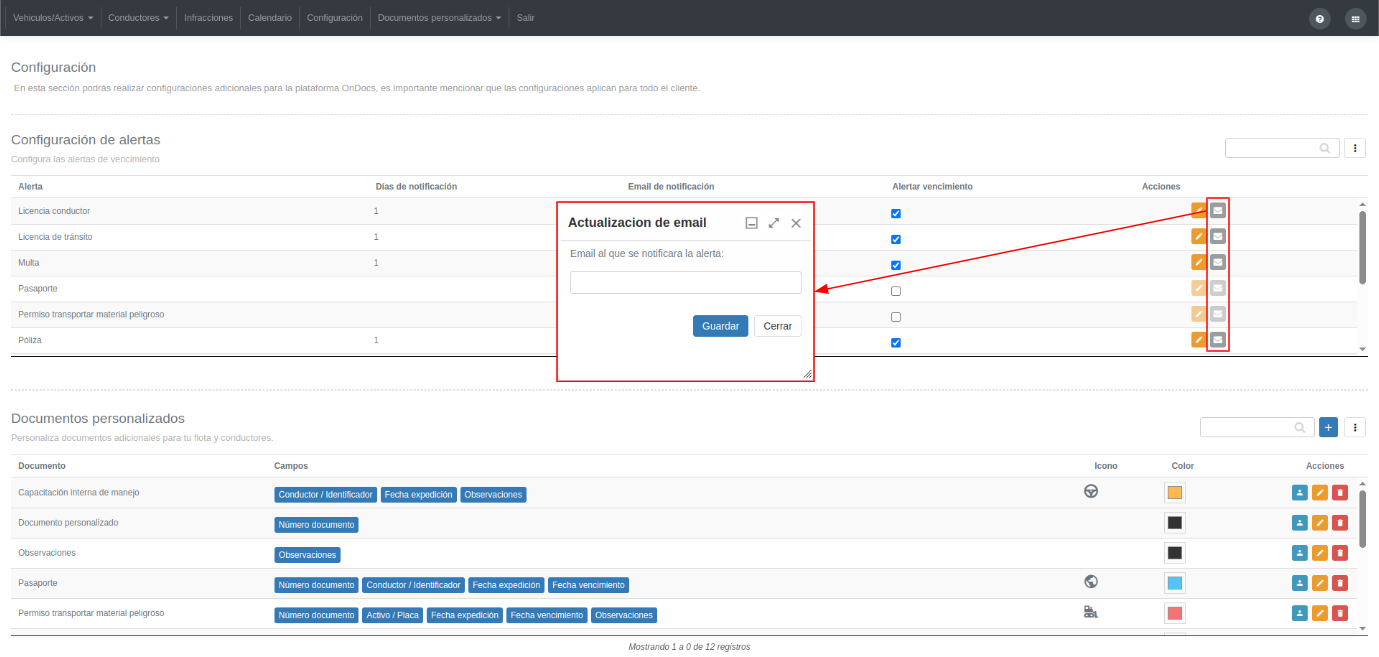Toggle Alertar vencimiento for Licencia de tránsito
Screen dimensions: 1379x657
(x=896, y=239)
